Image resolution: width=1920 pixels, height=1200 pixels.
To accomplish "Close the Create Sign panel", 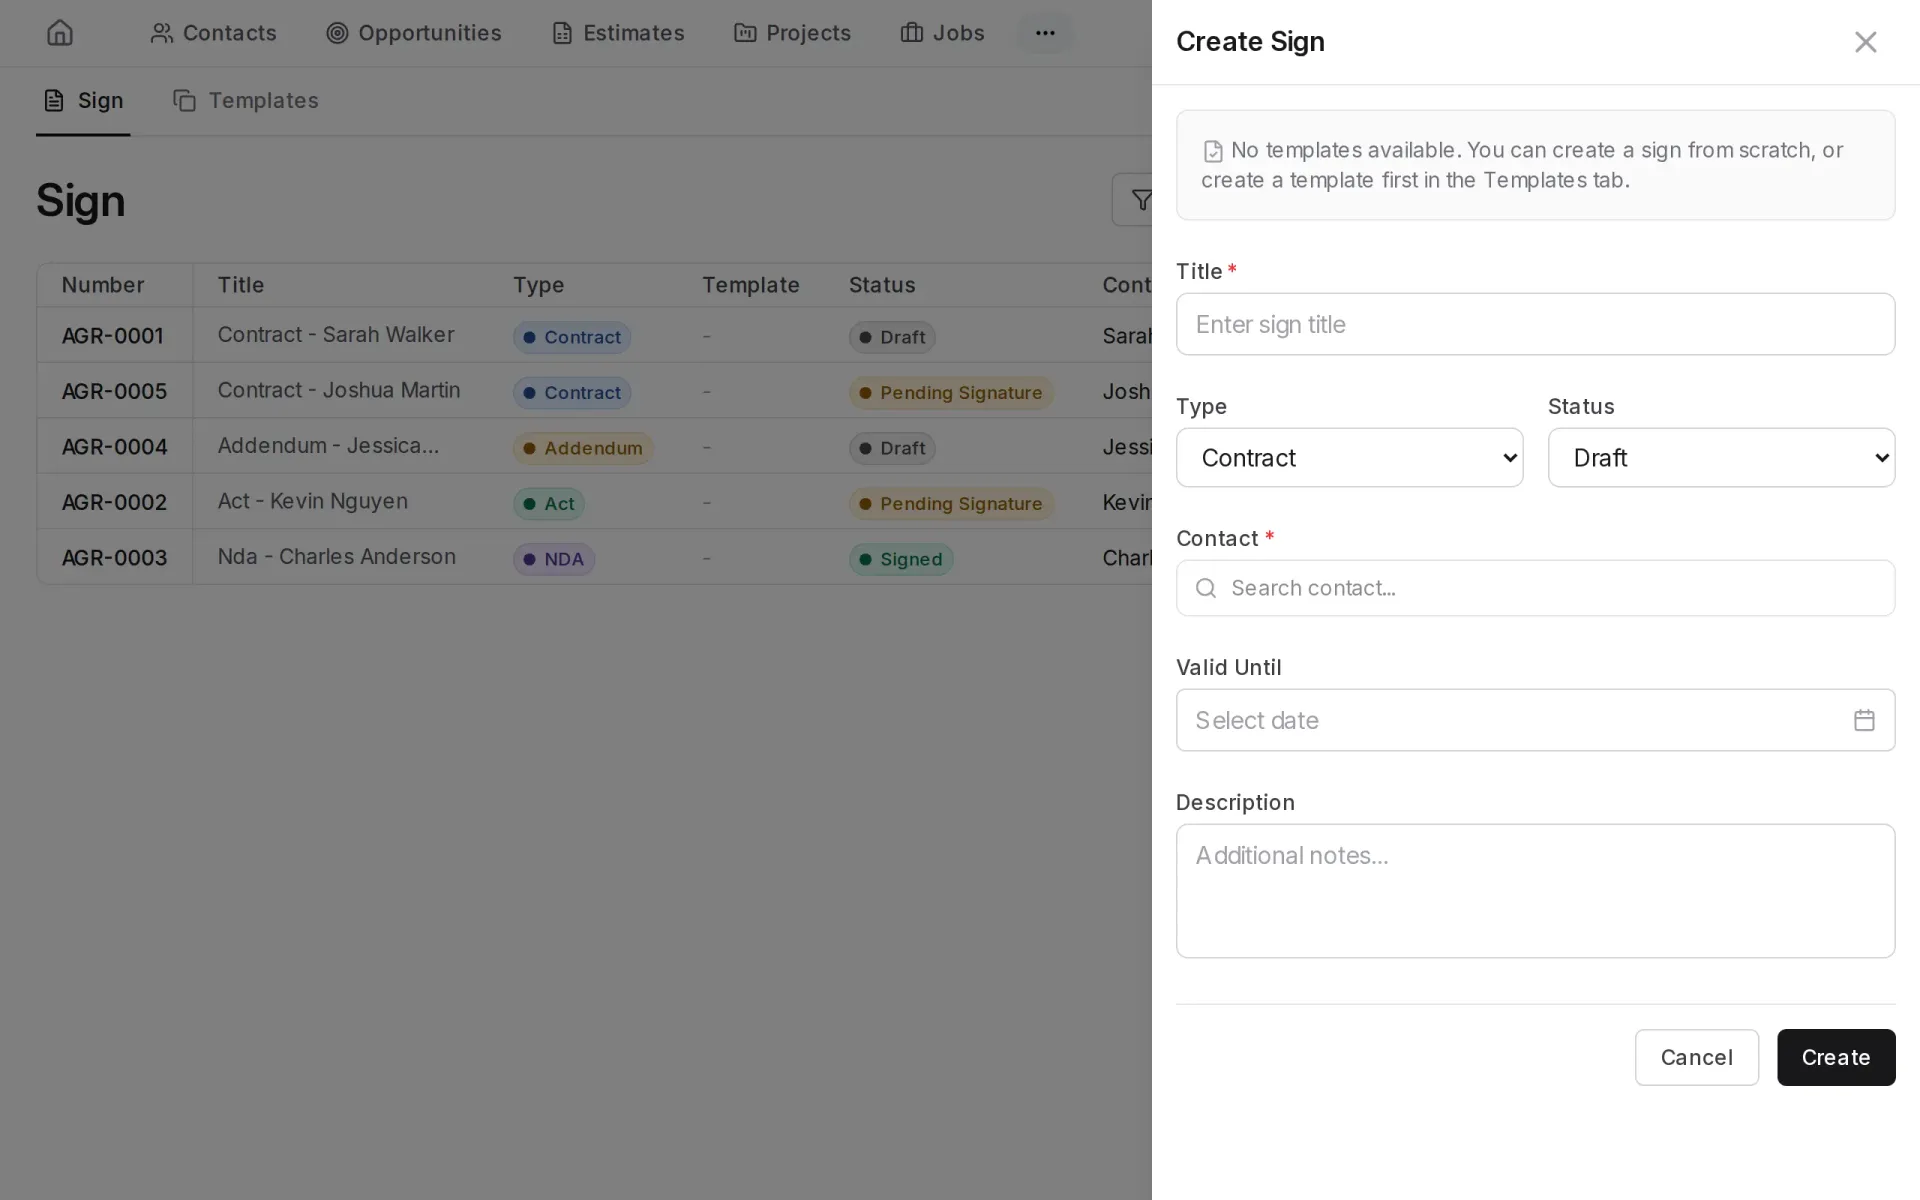I will (1865, 42).
